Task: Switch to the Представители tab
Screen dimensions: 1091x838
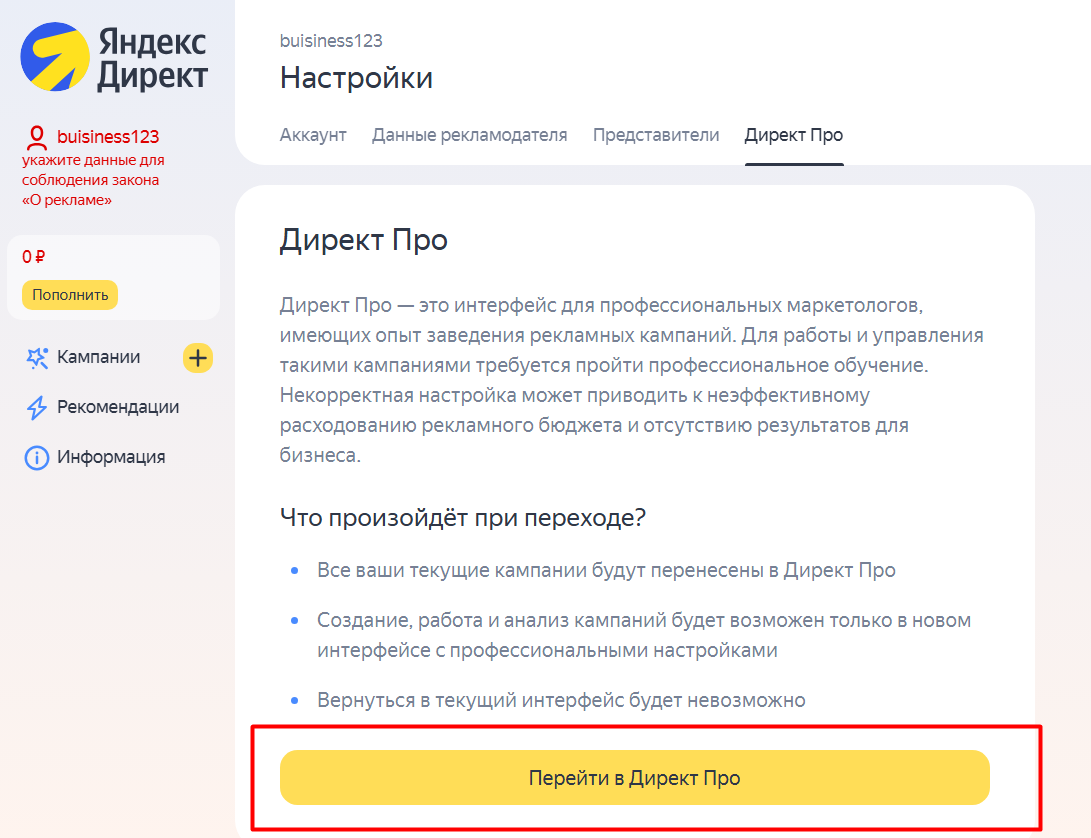Action: [x=656, y=135]
